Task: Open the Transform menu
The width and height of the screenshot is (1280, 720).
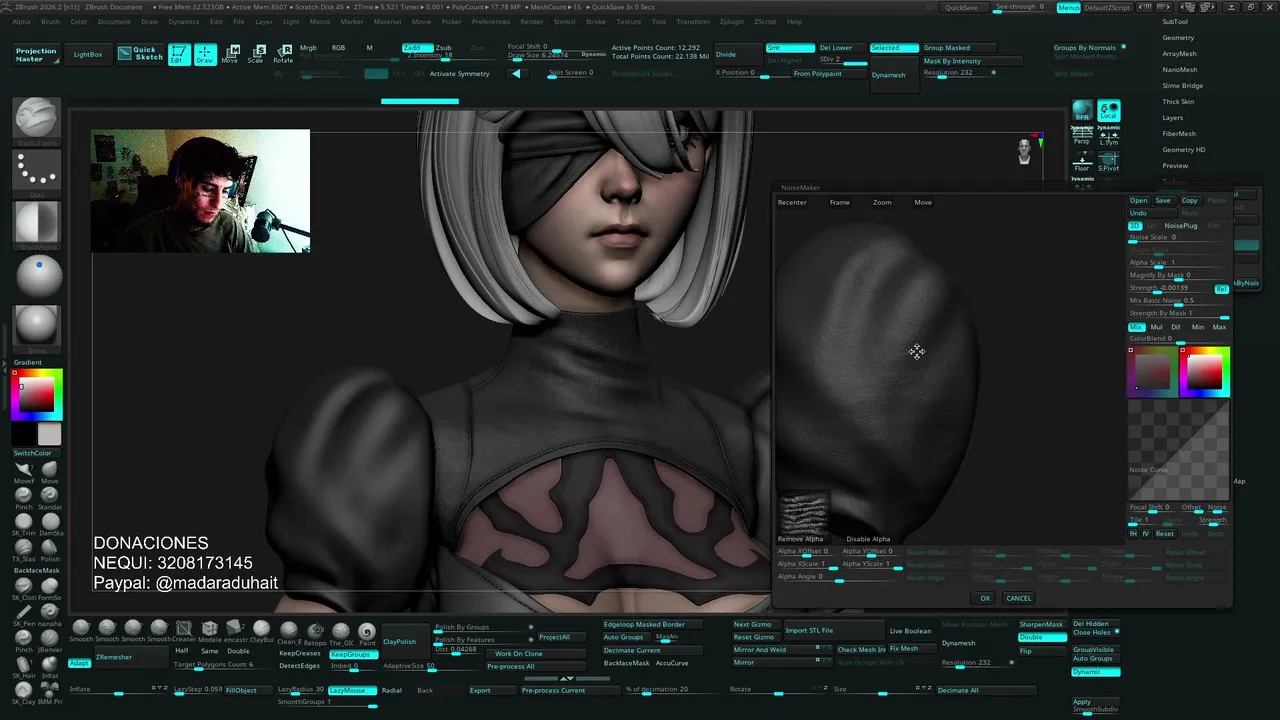Action: (693, 22)
